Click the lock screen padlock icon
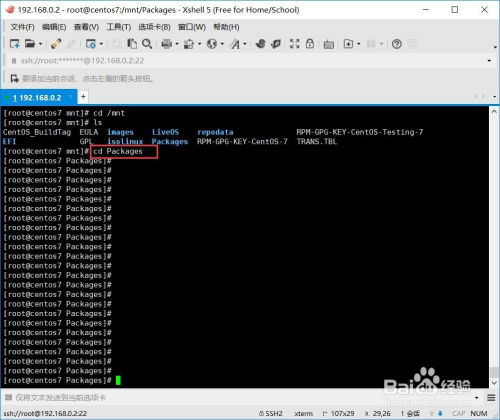This screenshot has height=420, width=500. (x=310, y=43)
